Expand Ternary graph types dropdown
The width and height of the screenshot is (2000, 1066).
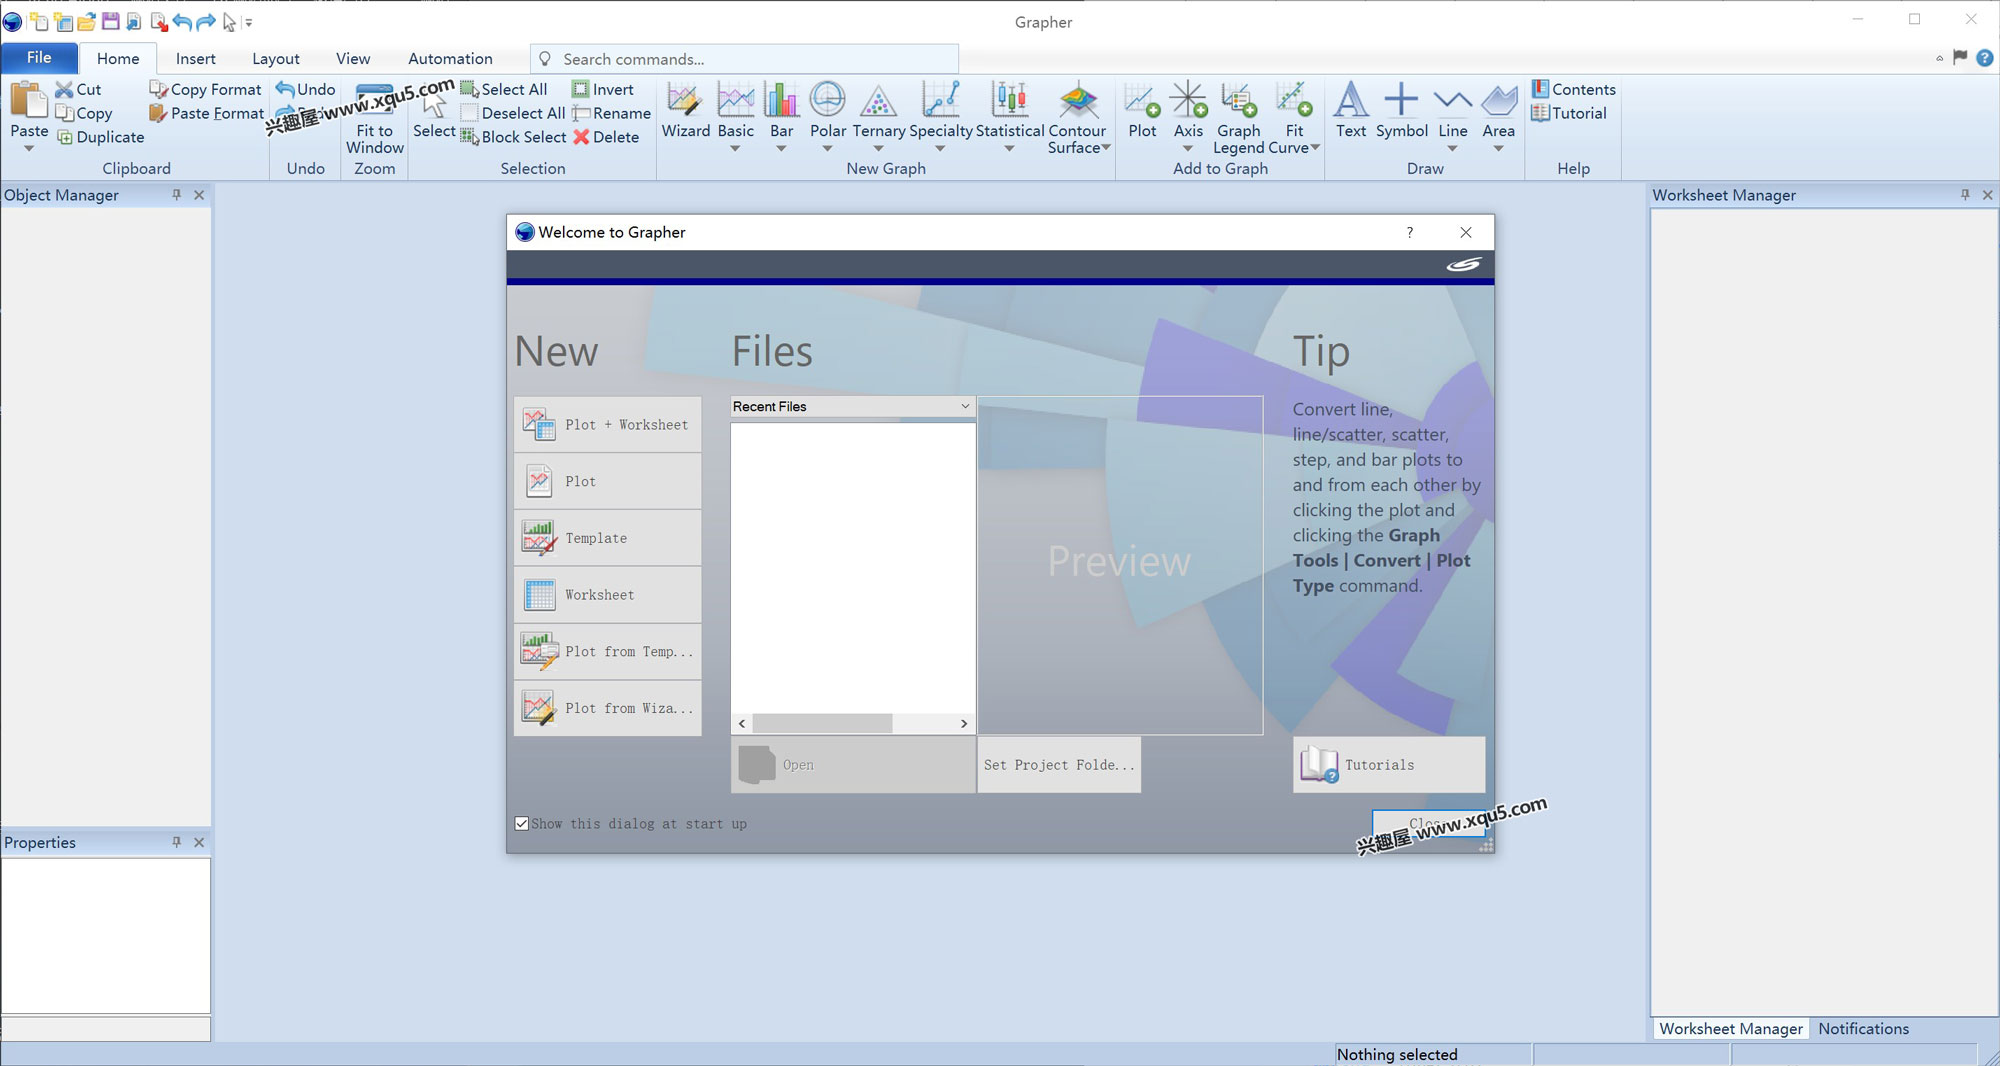tap(878, 149)
